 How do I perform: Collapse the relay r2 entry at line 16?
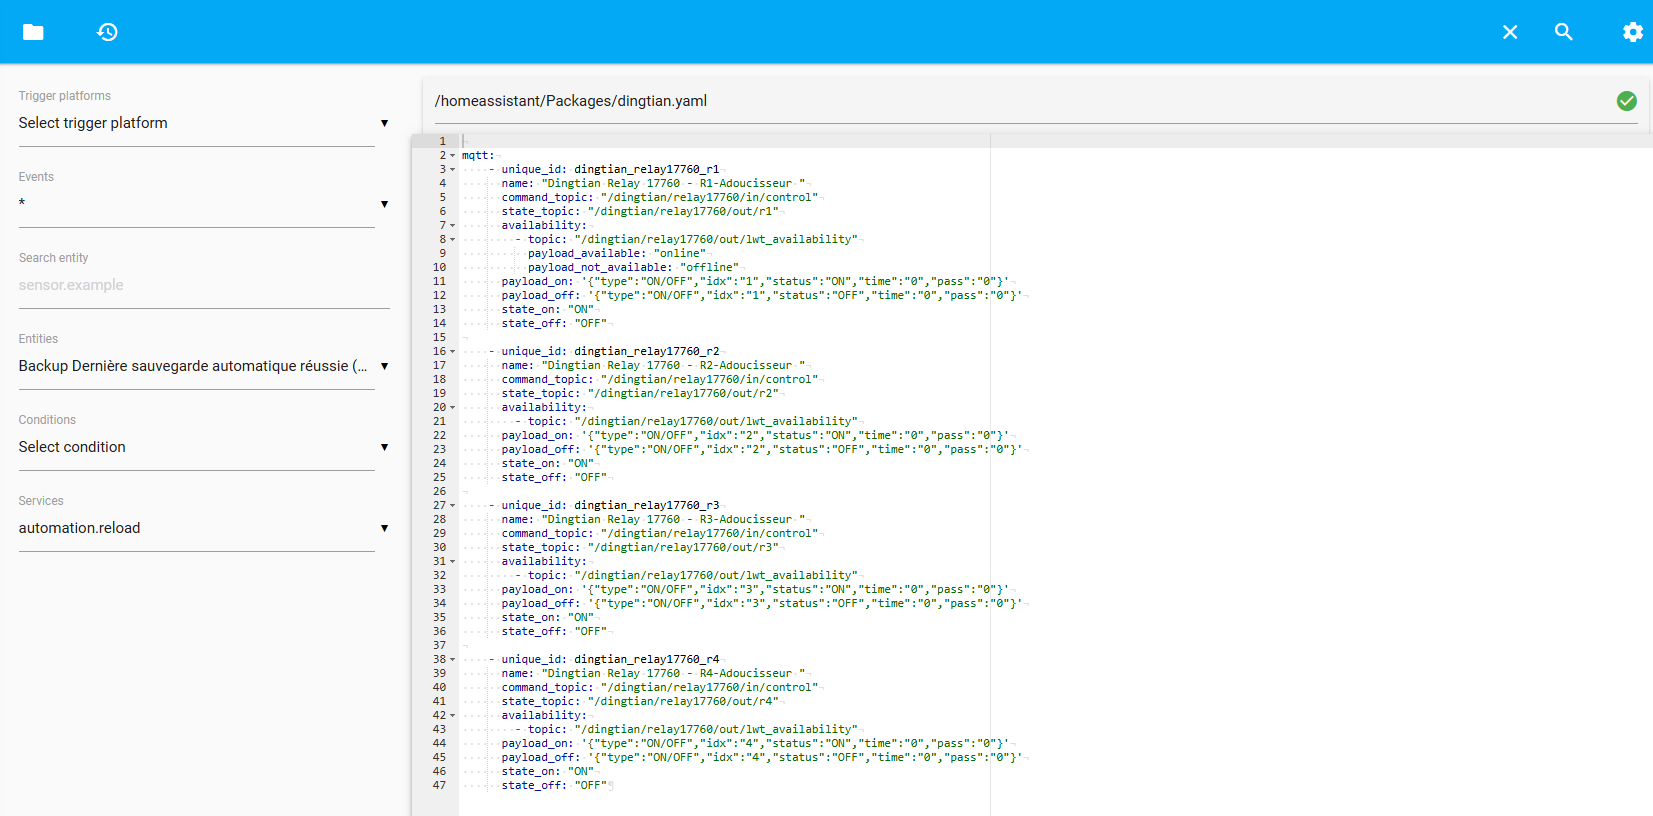point(453,352)
